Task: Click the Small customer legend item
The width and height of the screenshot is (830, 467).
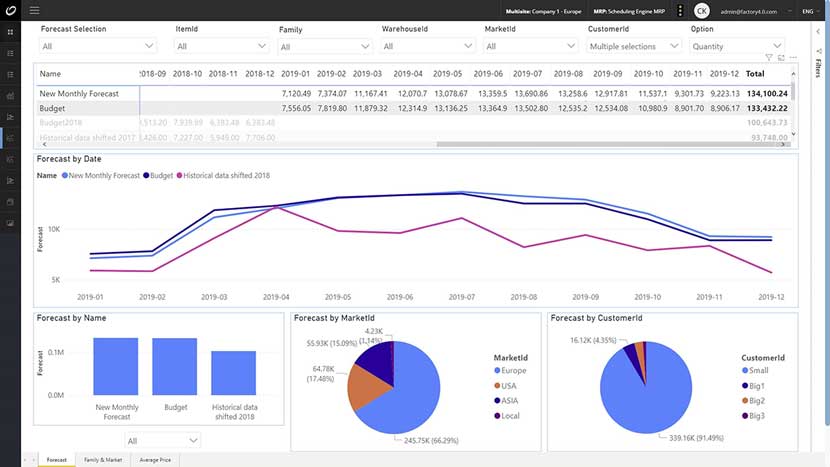Action: [755, 370]
